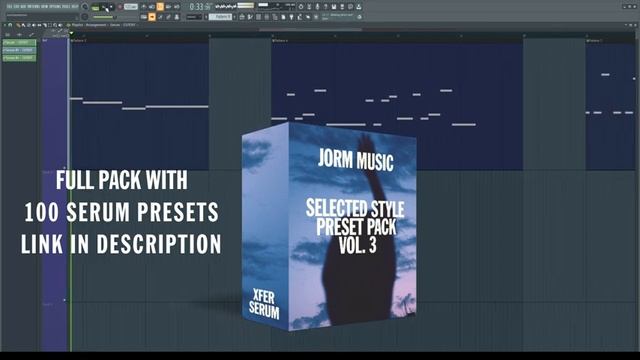Select the playlist Select tool
The image size is (640, 360).
[x=50, y=25]
